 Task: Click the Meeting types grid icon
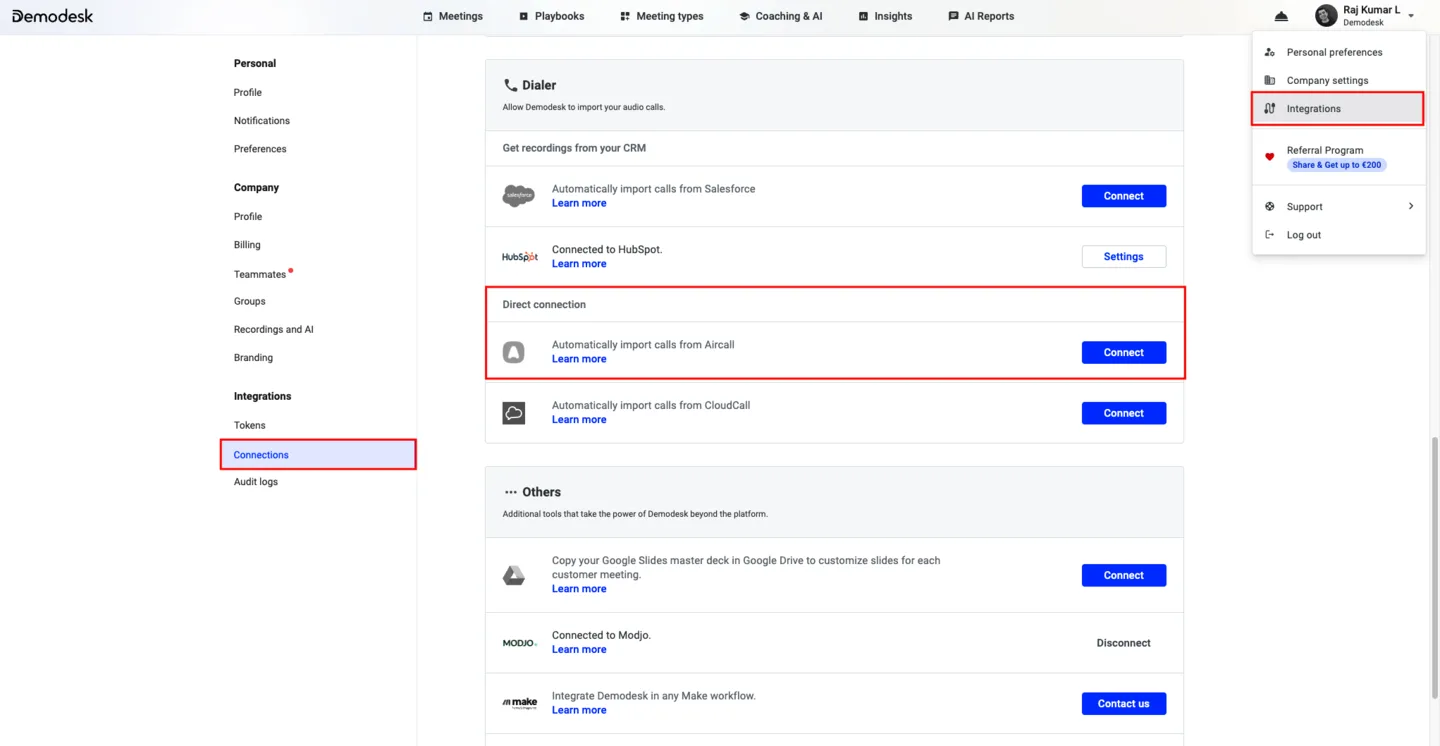coord(625,17)
